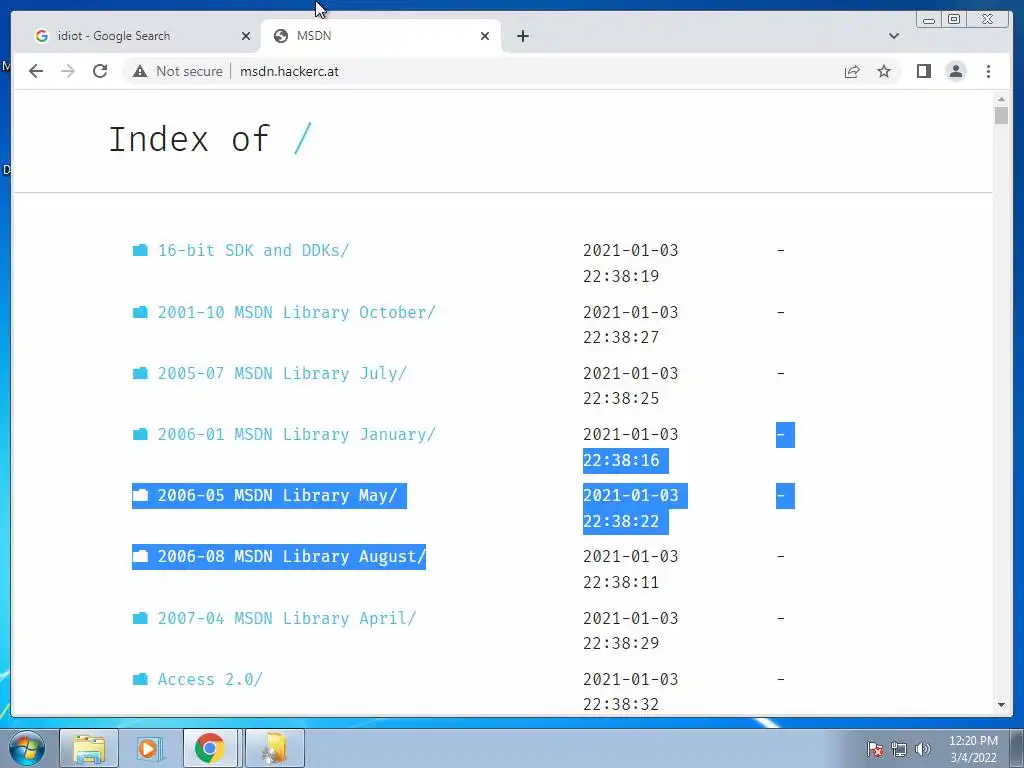This screenshot has height=768, width=1024.
Task: Click the timestamp 22:38:11
Action: pos(621,582)
